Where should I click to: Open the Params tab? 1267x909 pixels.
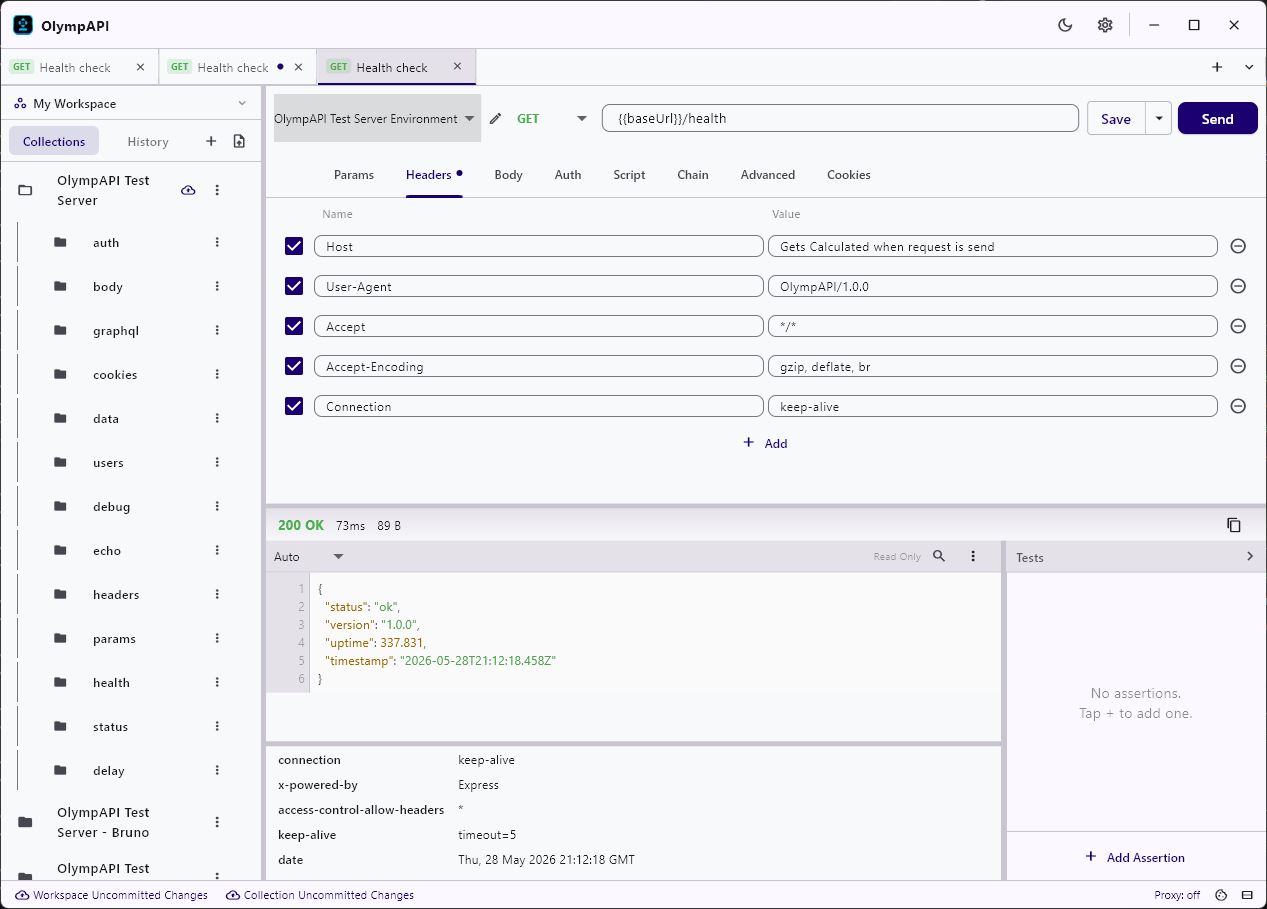tap(354, 175)
